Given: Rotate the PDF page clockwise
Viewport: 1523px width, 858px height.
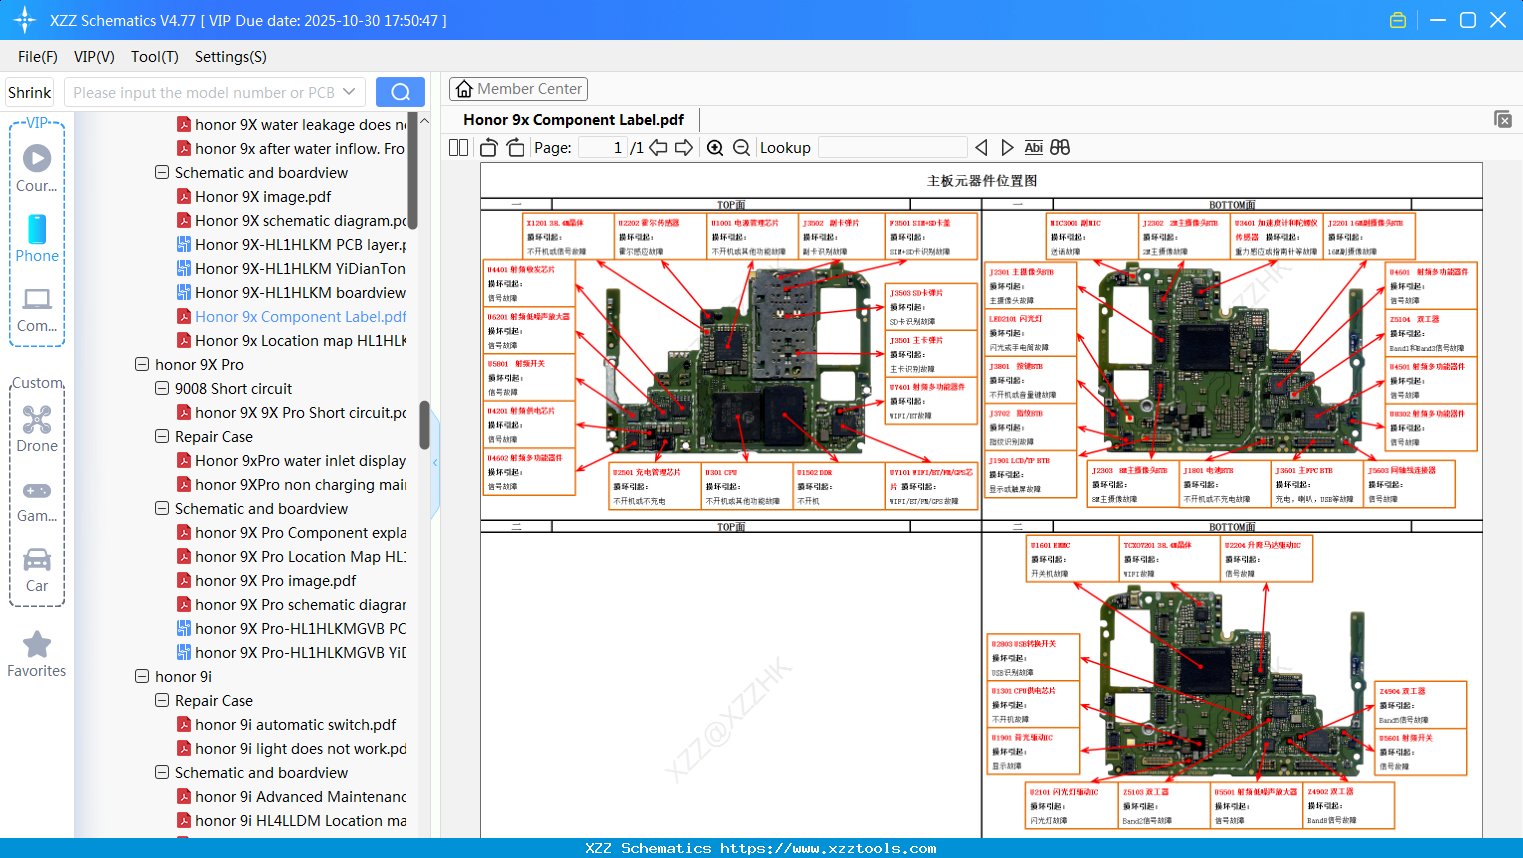Looking at the screenshot, I should point(515,148).
